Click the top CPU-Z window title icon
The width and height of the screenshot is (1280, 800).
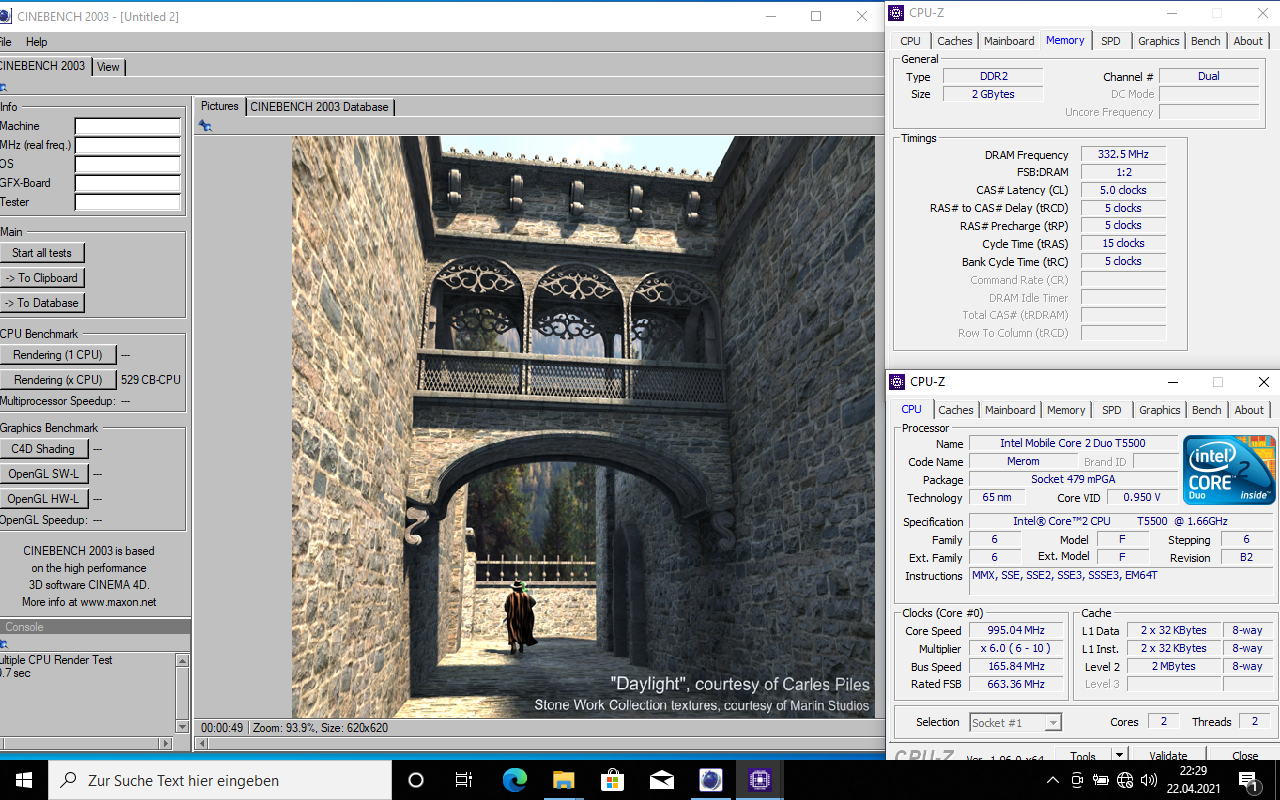(897, 13)
